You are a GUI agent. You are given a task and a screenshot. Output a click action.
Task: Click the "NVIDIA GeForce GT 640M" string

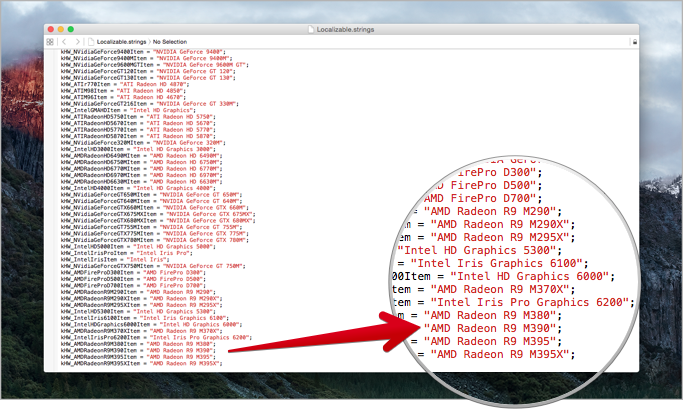[x=199, y=202]
